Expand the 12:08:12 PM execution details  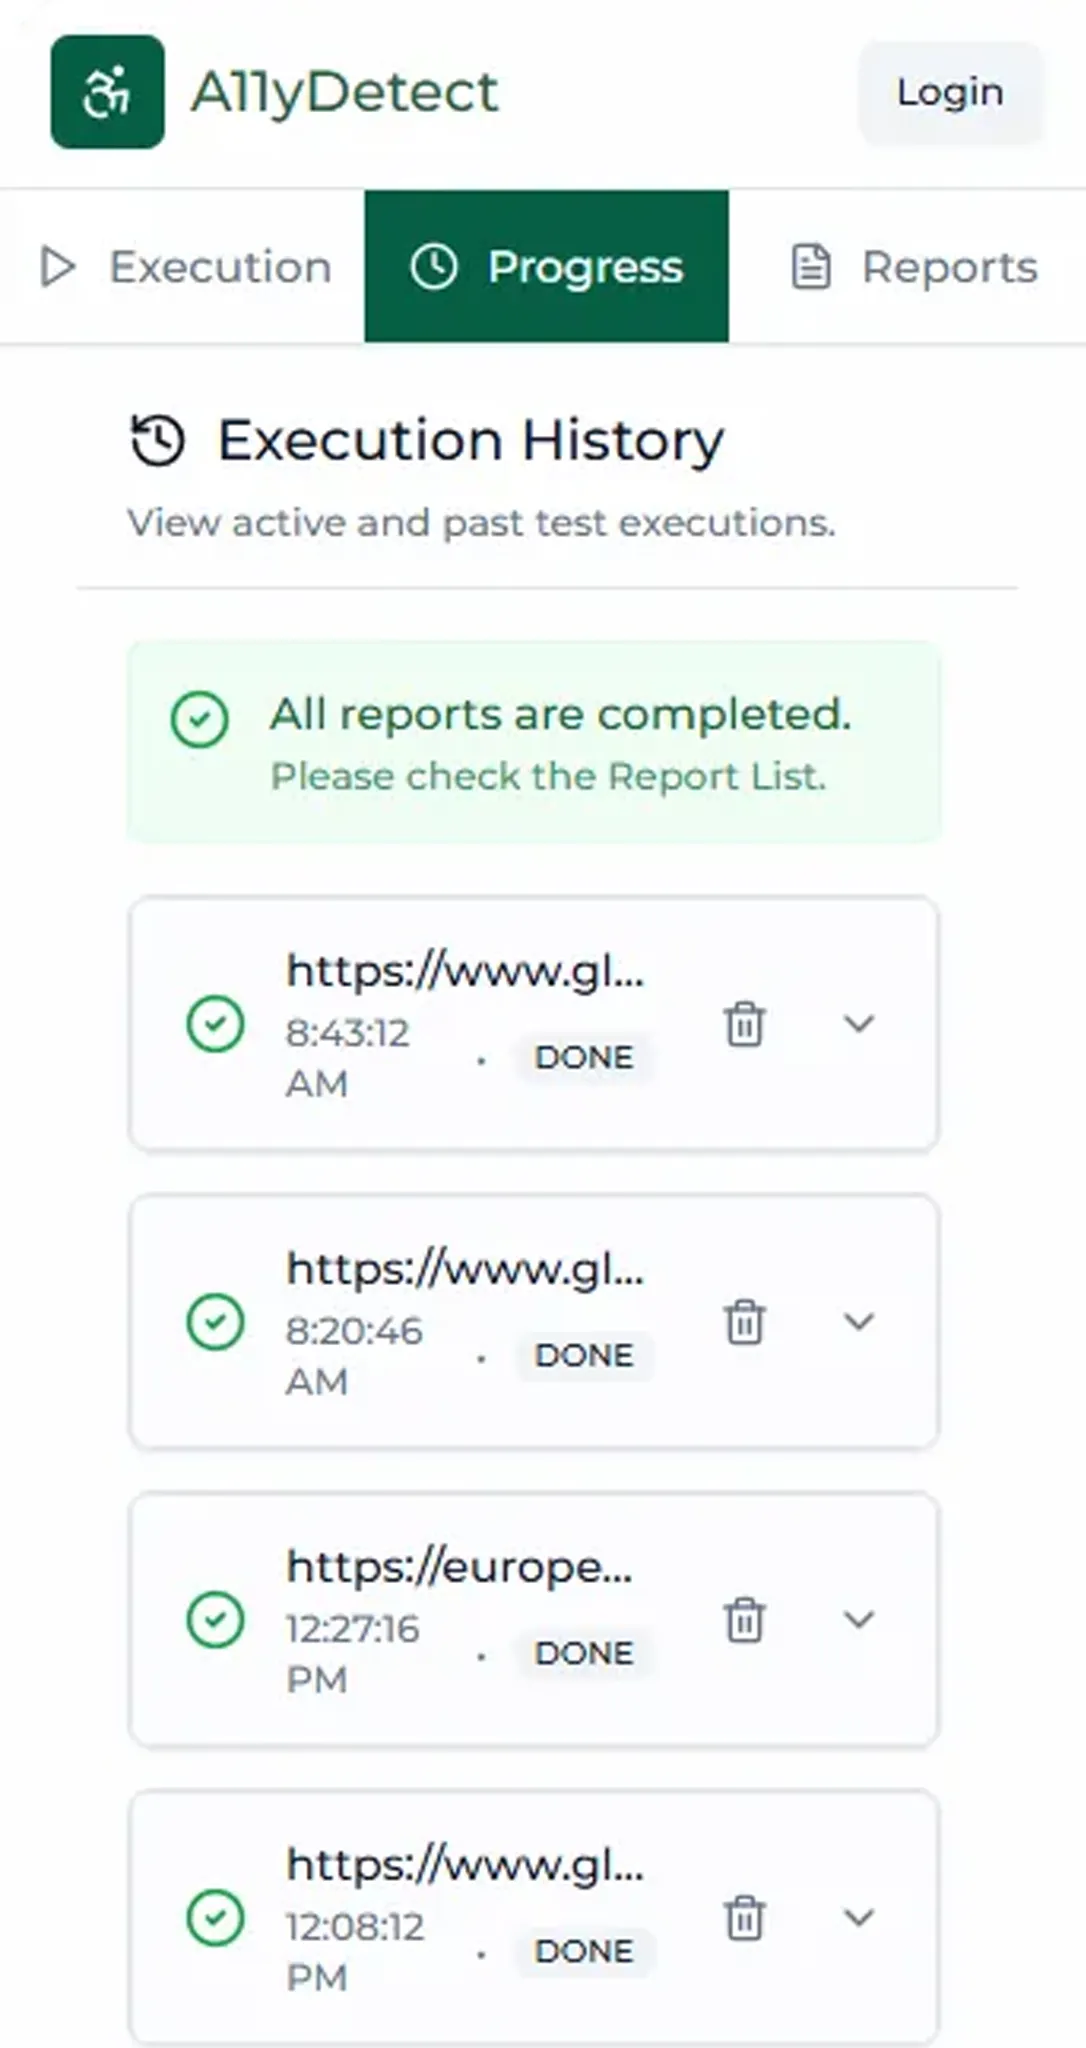click(859, 1918)
